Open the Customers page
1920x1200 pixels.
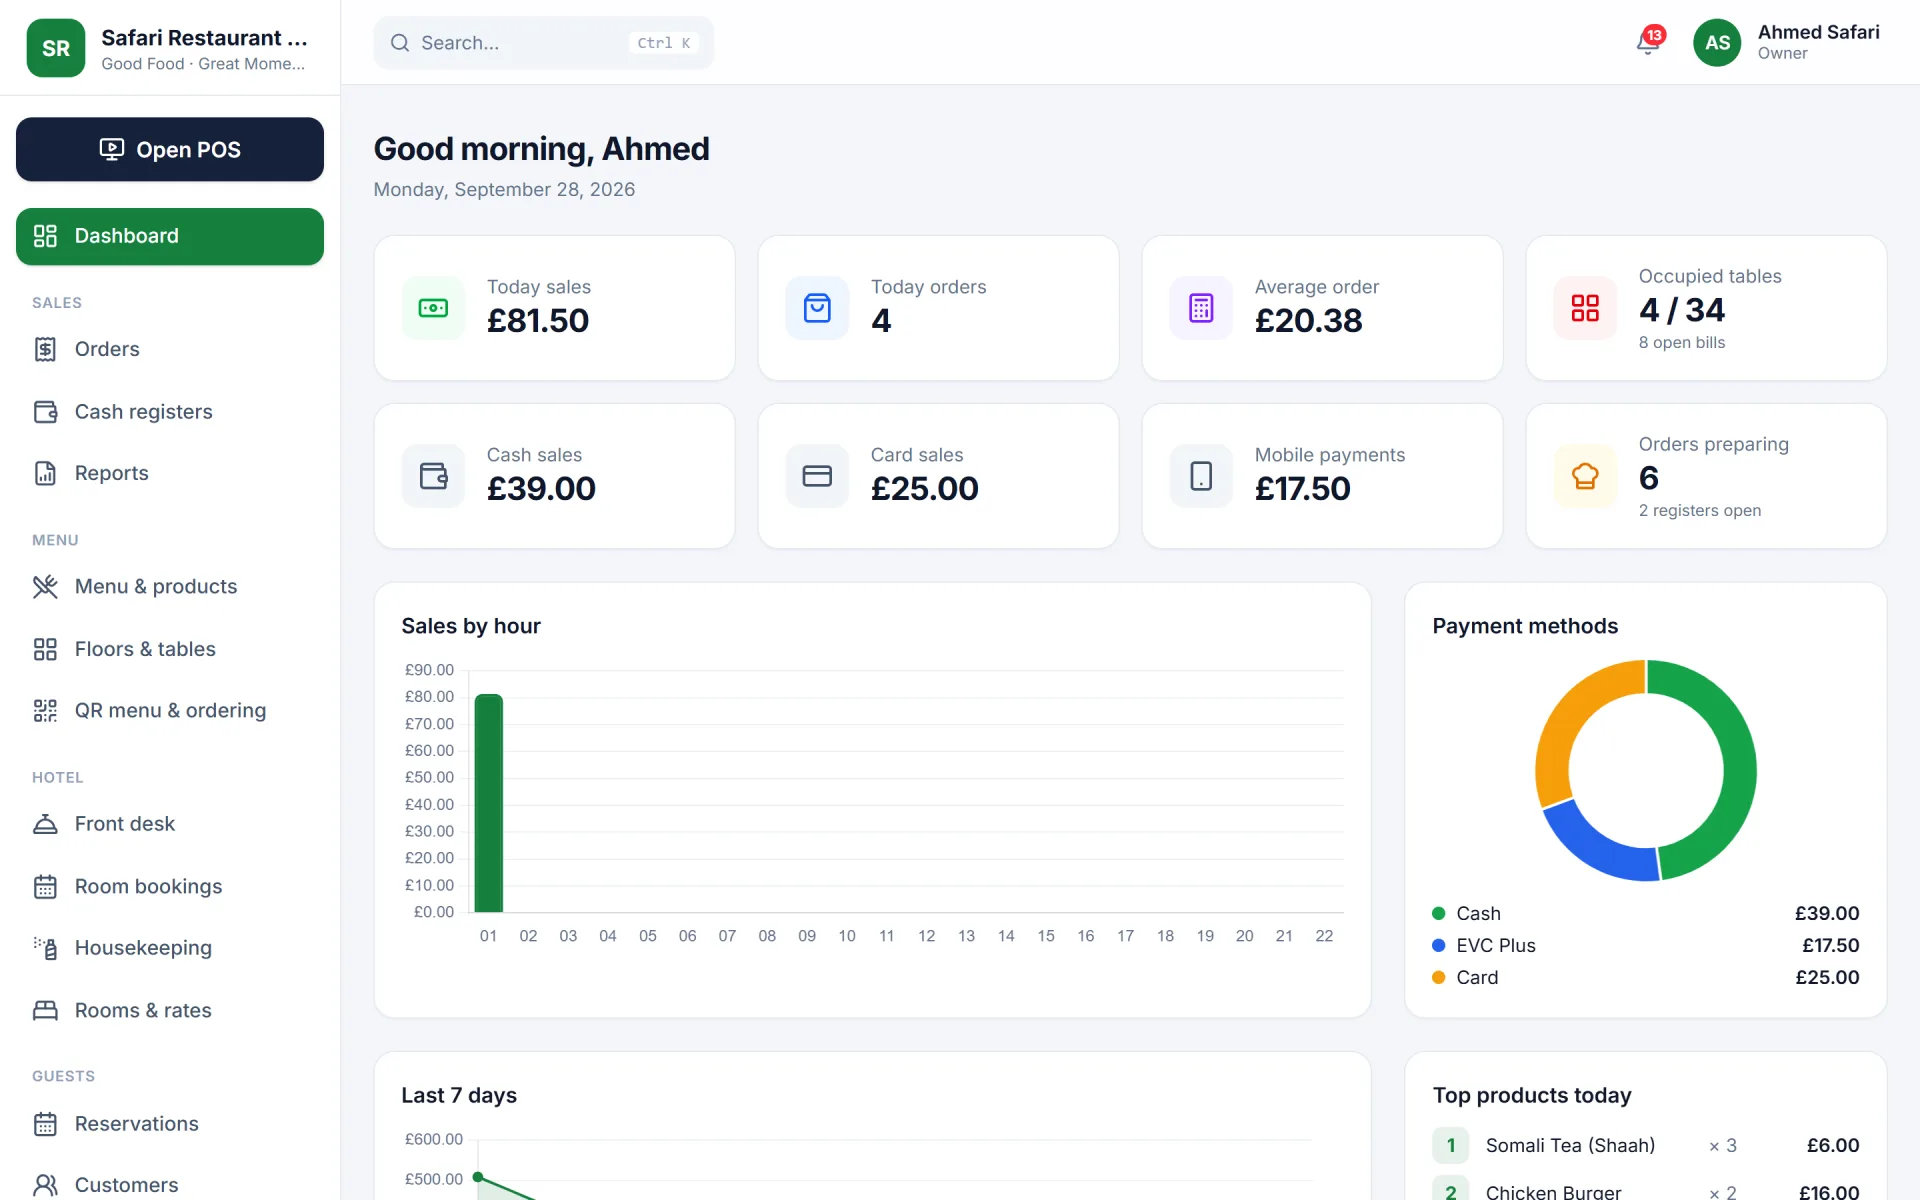[170, 1185]
